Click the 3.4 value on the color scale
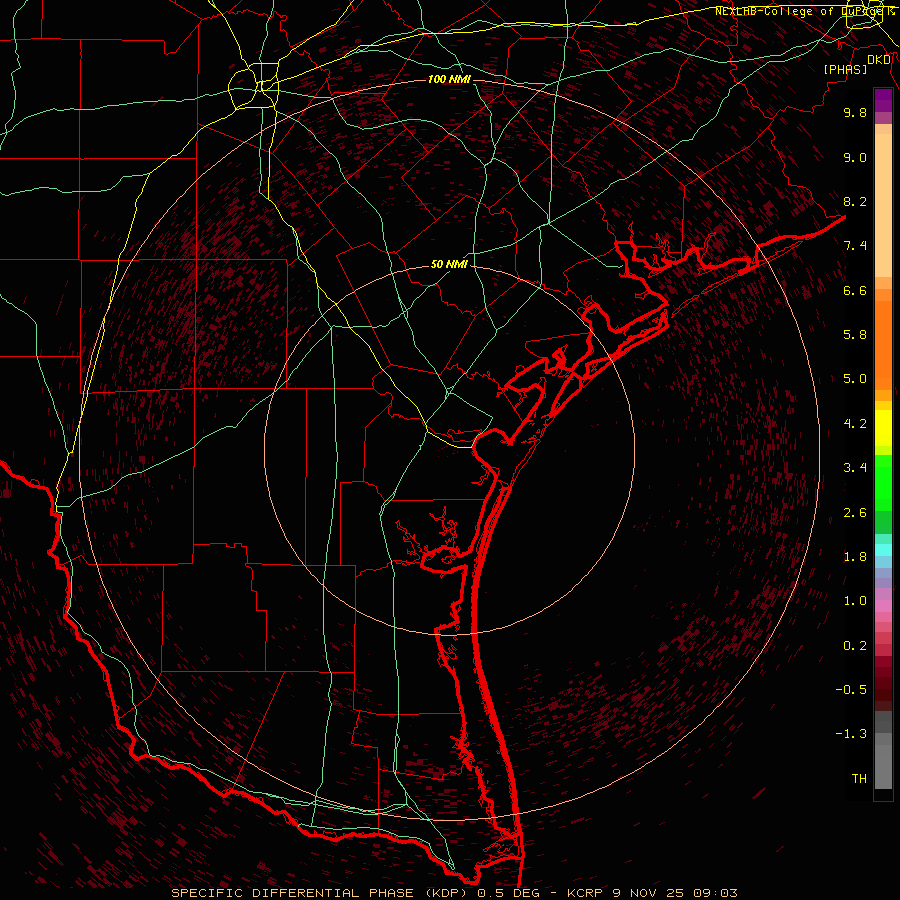The height and width of the screenshot is (900, 900). click(x=855, y=468)
